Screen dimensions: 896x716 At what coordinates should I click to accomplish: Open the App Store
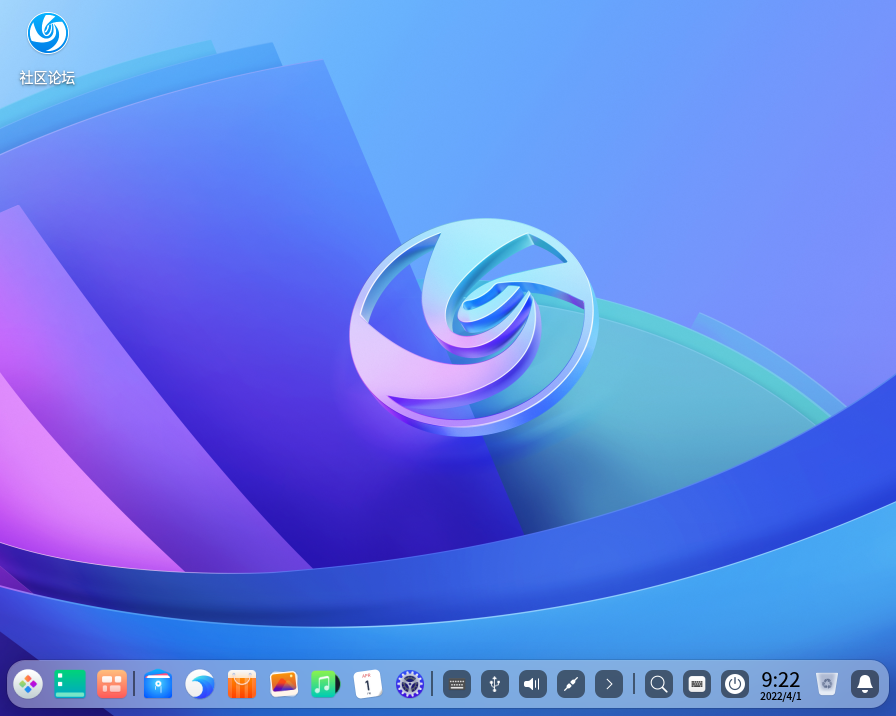[x=240, y=684]
